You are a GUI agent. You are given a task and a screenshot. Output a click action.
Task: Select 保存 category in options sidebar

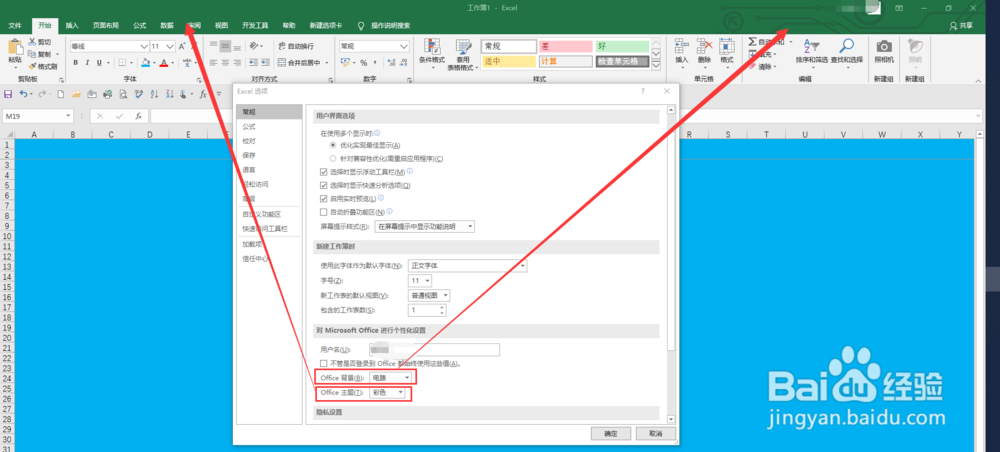click(x=268, y=156)
